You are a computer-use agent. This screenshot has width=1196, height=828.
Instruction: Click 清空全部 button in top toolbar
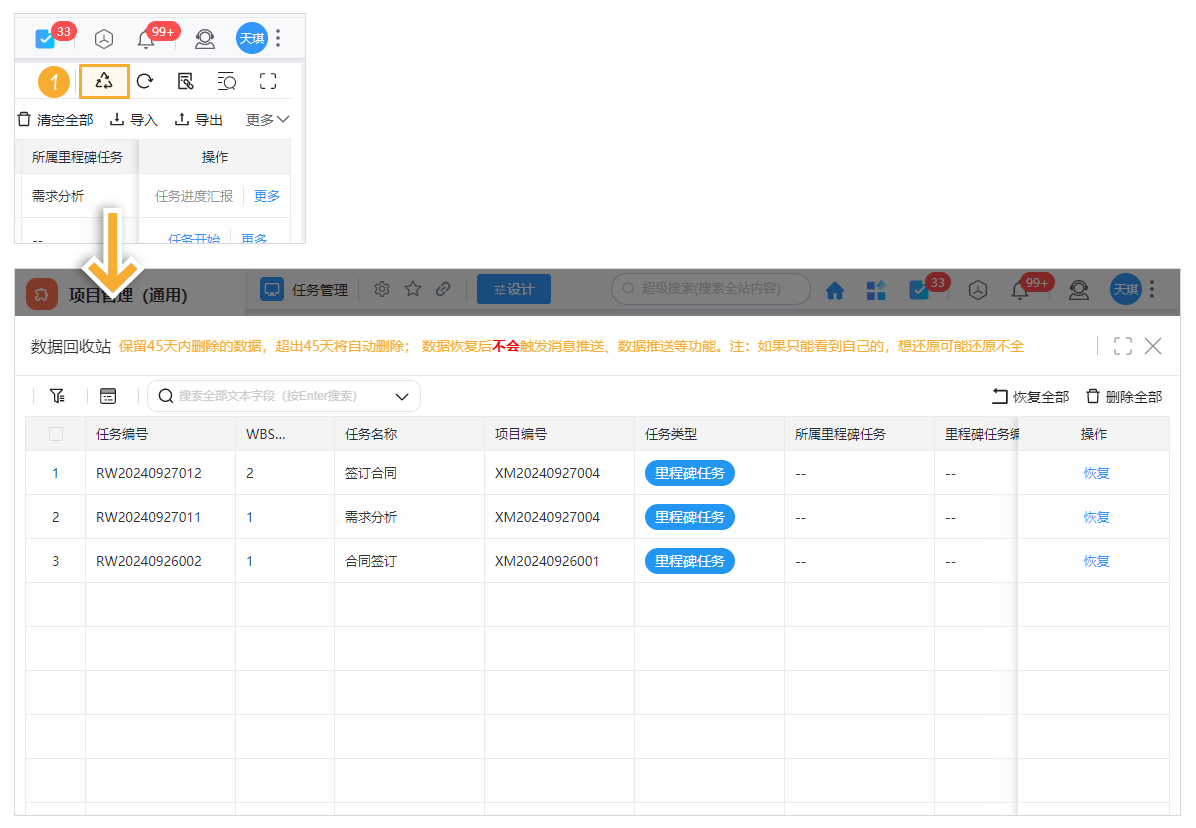click(x=55, y=120)
